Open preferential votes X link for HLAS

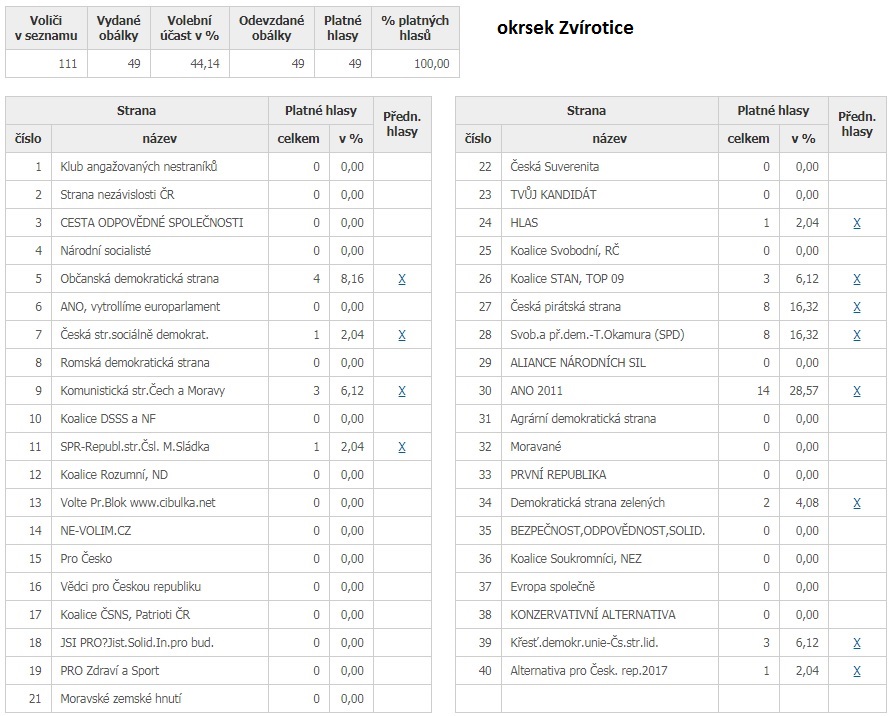(x=857, y=223)
